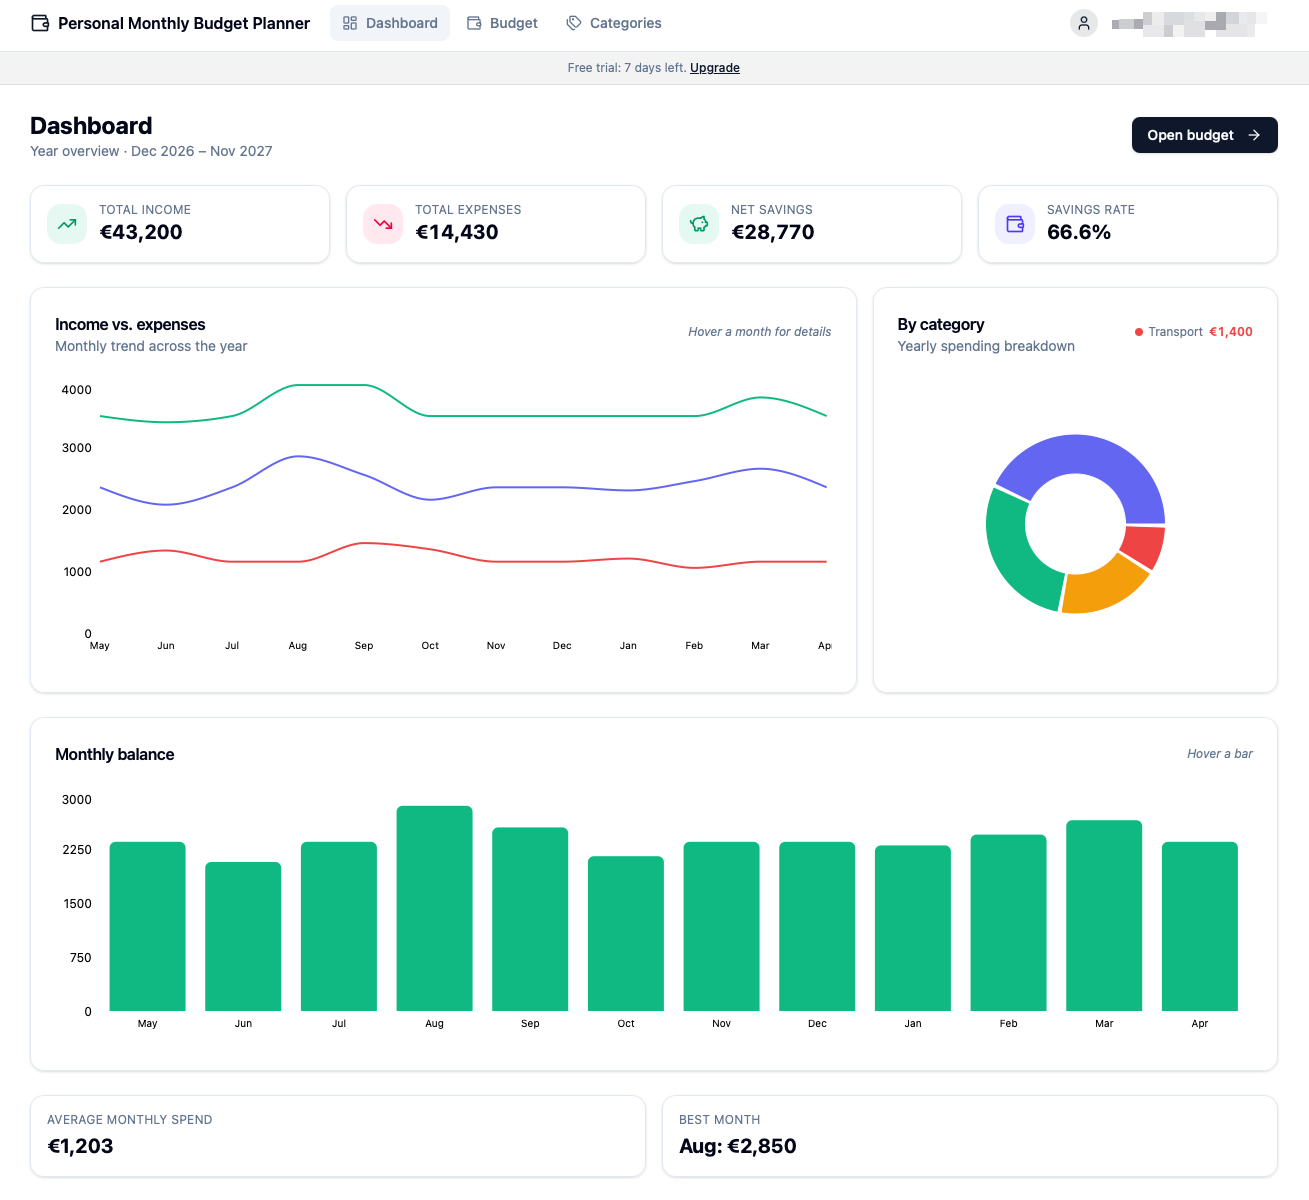Click the piggy bank Net Savings icon
Image resolution: width=1309 pixels, height=1200 pixels.
tap(699, 224)
